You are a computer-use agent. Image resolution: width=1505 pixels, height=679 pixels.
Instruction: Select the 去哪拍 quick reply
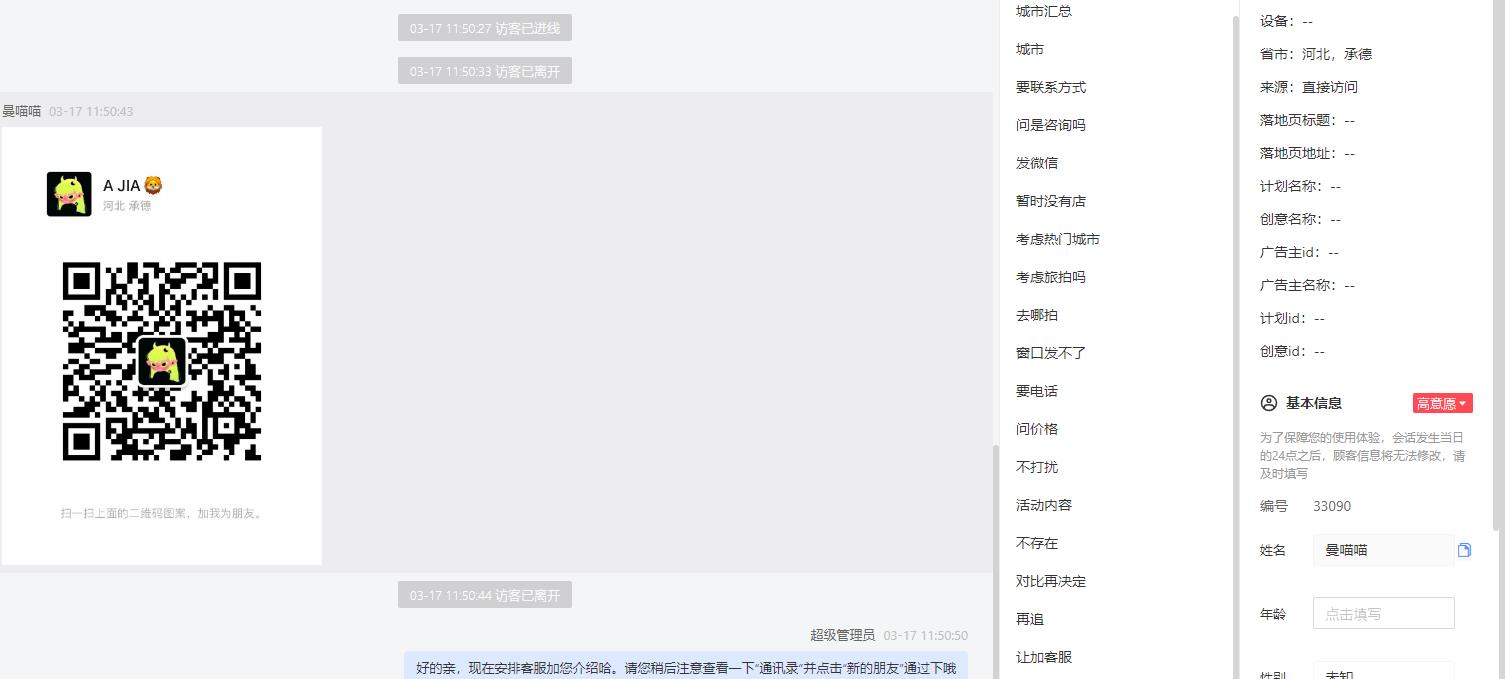point(1037,315)
